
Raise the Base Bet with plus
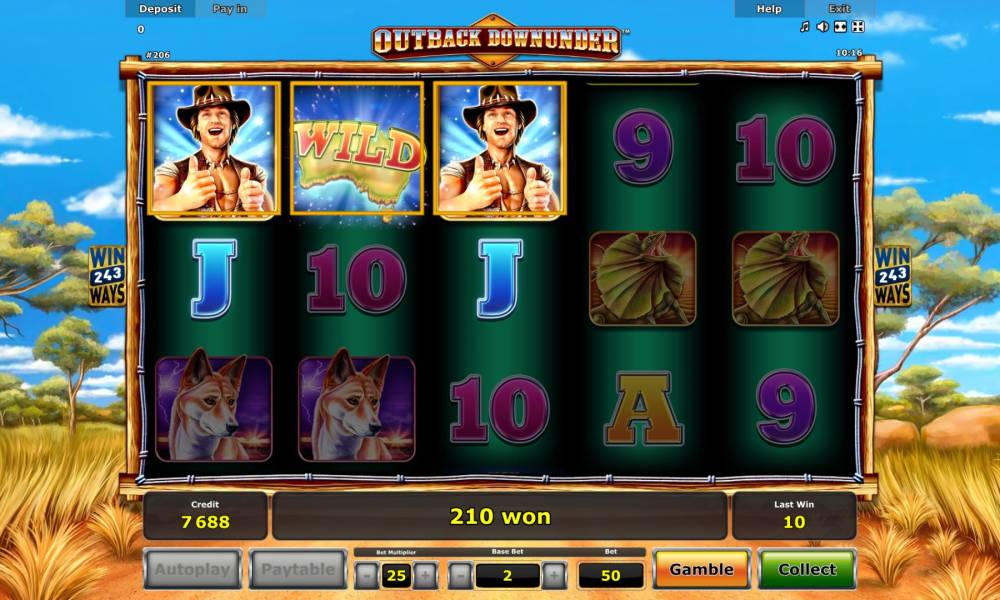pos(554,576)
